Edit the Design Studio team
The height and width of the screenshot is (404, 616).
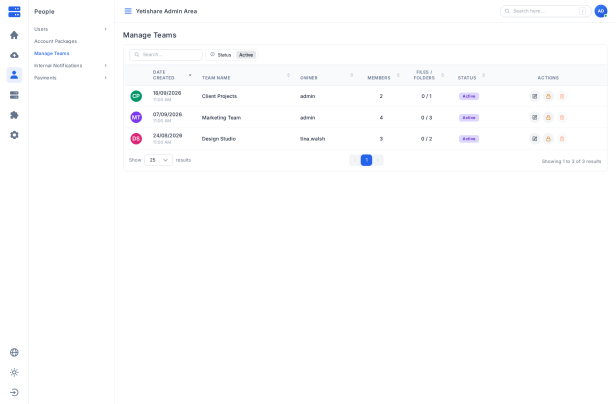(534, 139)
